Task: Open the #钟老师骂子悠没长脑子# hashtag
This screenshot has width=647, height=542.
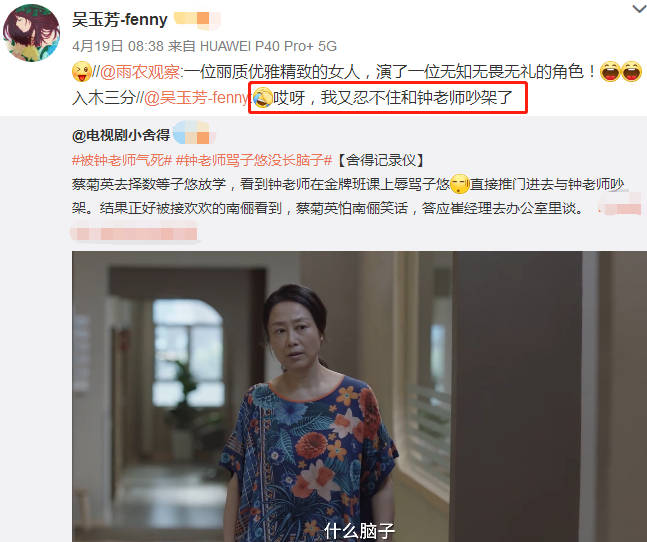Action: pos(254,160)
